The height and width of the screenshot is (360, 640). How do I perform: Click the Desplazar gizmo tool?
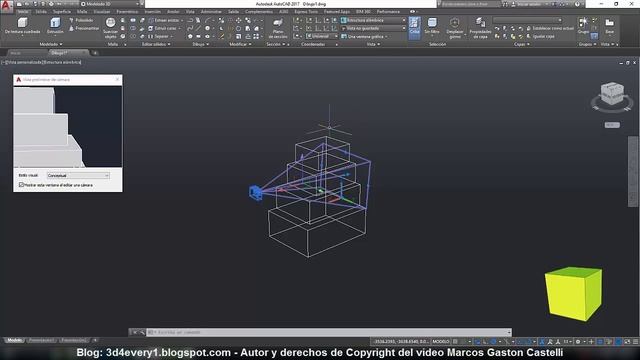coord(454,28)
